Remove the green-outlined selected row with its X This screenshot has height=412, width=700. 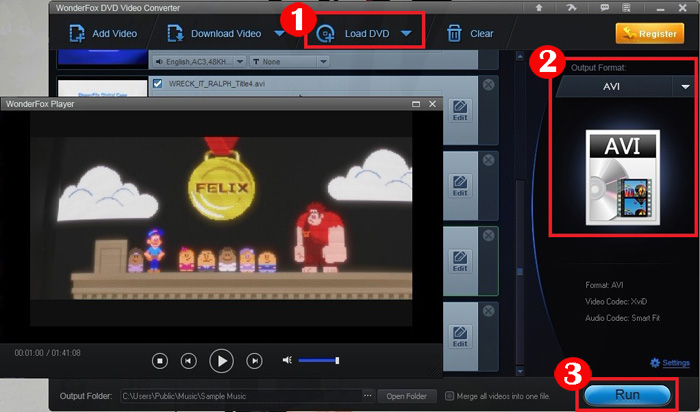[488, 235]
